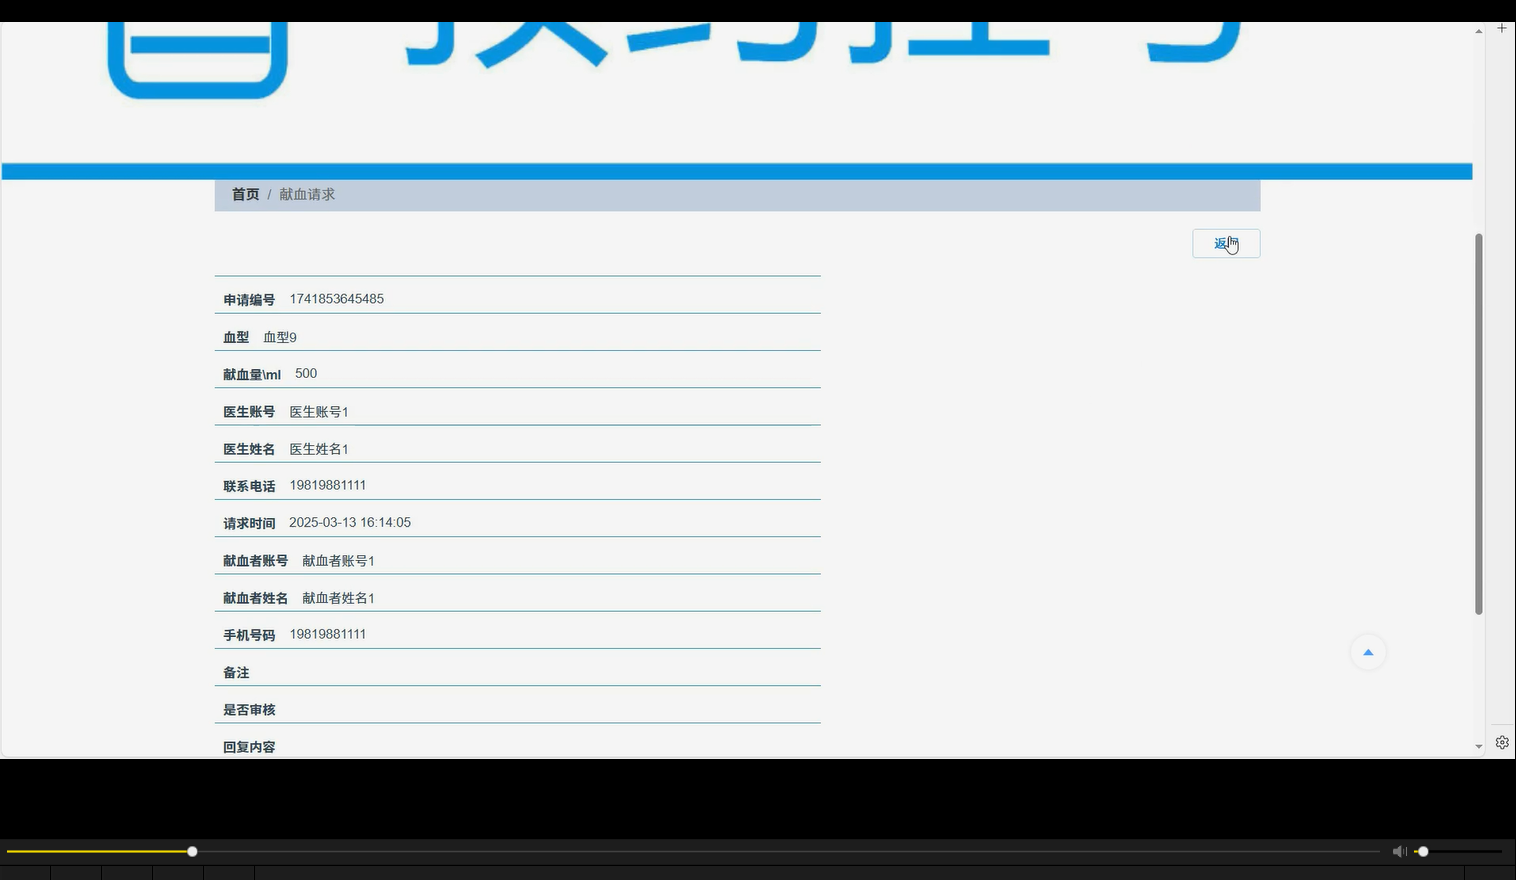This screenshot has height=880, width=1516.
Task: Click the phone number beside 联系电话
Action: click(x=328, y=485)
